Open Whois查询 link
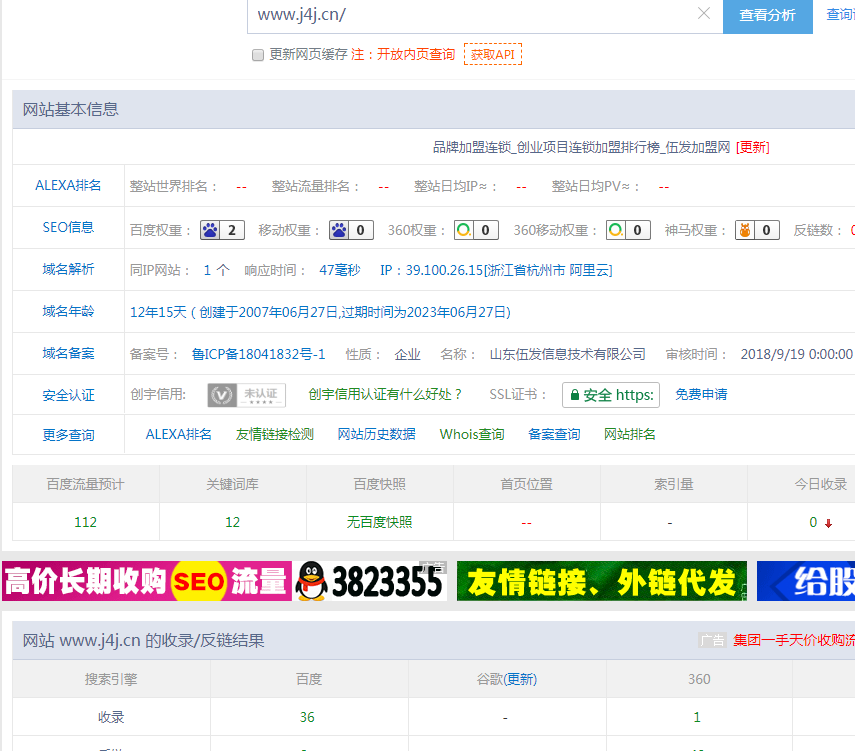This screenshot has width=855, height=751. [x=472, y=434]
